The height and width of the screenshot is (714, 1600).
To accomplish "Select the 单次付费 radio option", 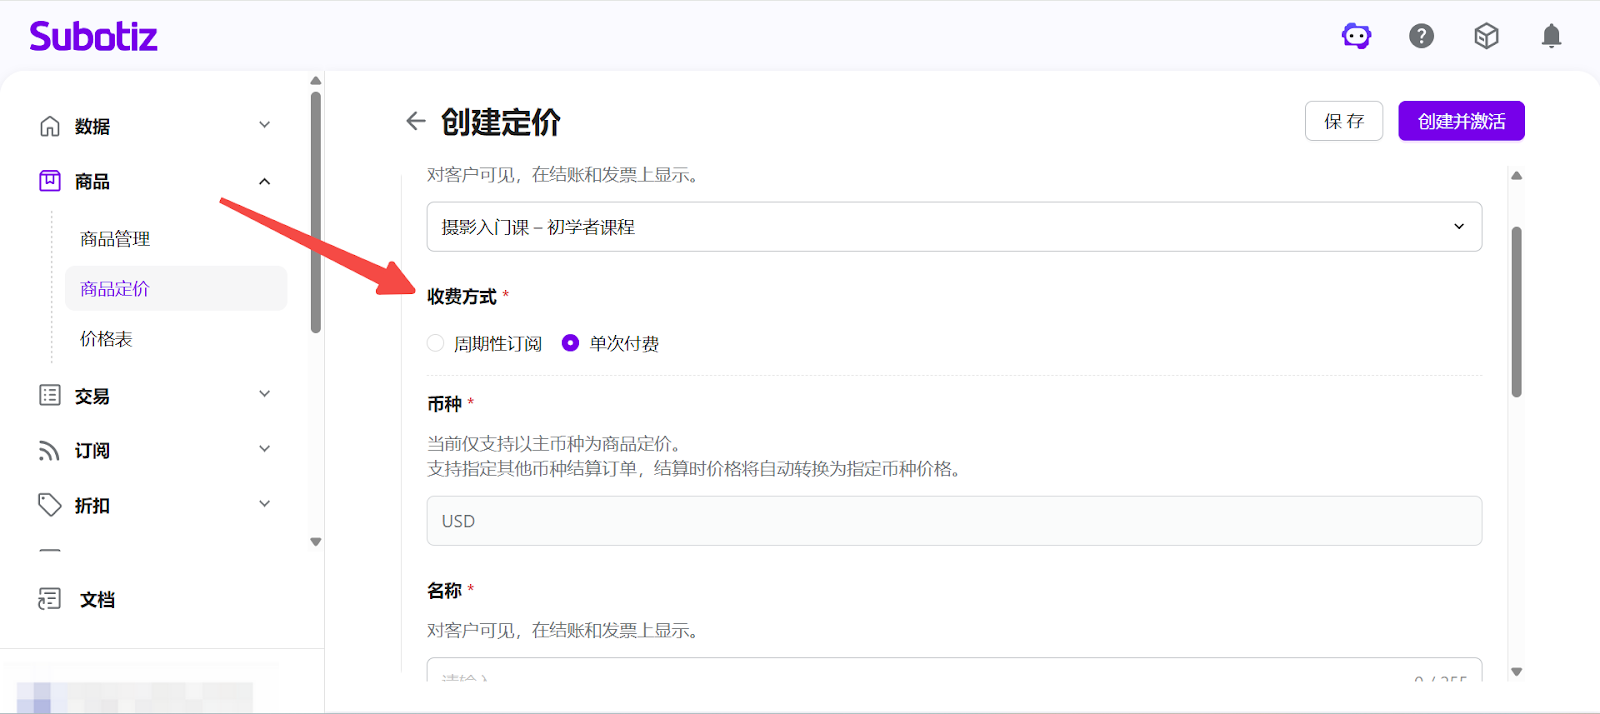I will click(x=570, y=343).
